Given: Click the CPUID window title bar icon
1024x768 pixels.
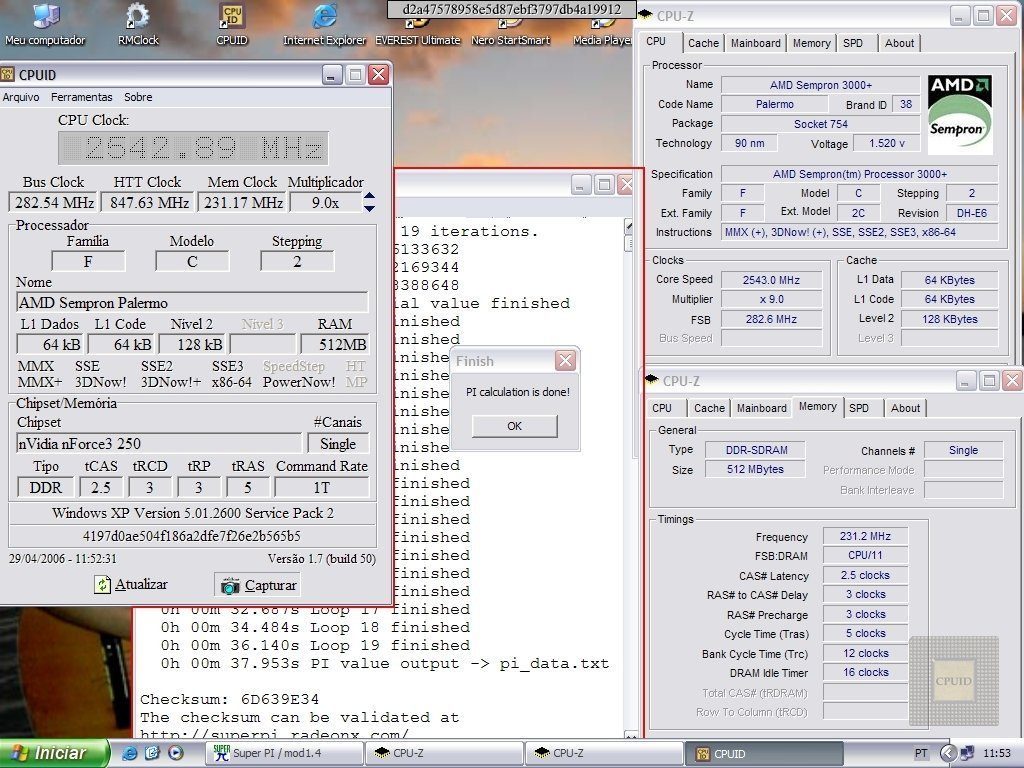Looking at the screenshot, I should coord(8,74).
